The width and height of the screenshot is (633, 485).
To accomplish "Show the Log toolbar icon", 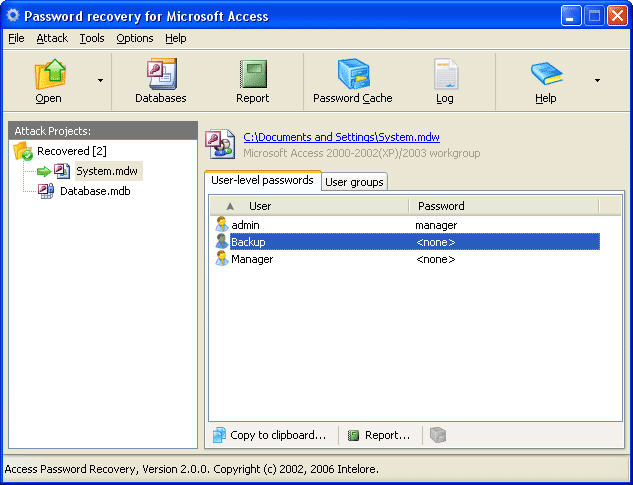I will pyautogui.click(x=445, y=74).
